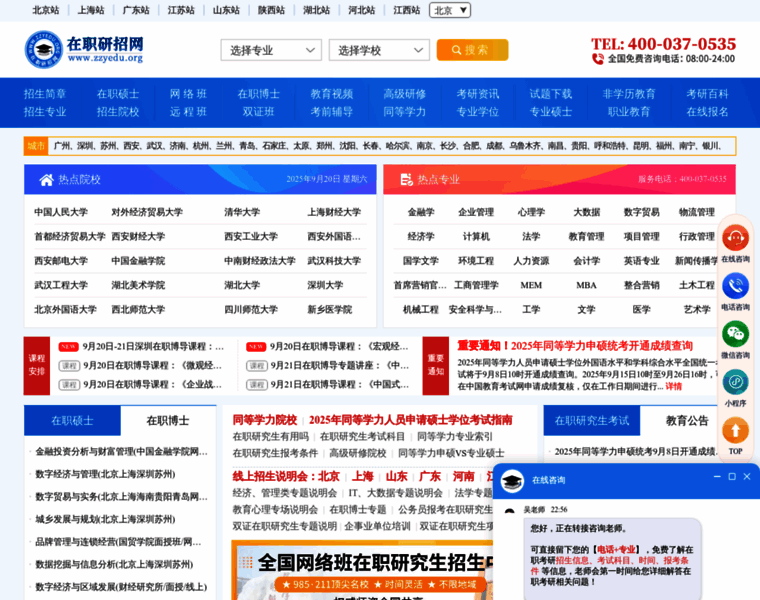
Task: Open the 选择学校 dropdown
Action: (x=379, y=50)
